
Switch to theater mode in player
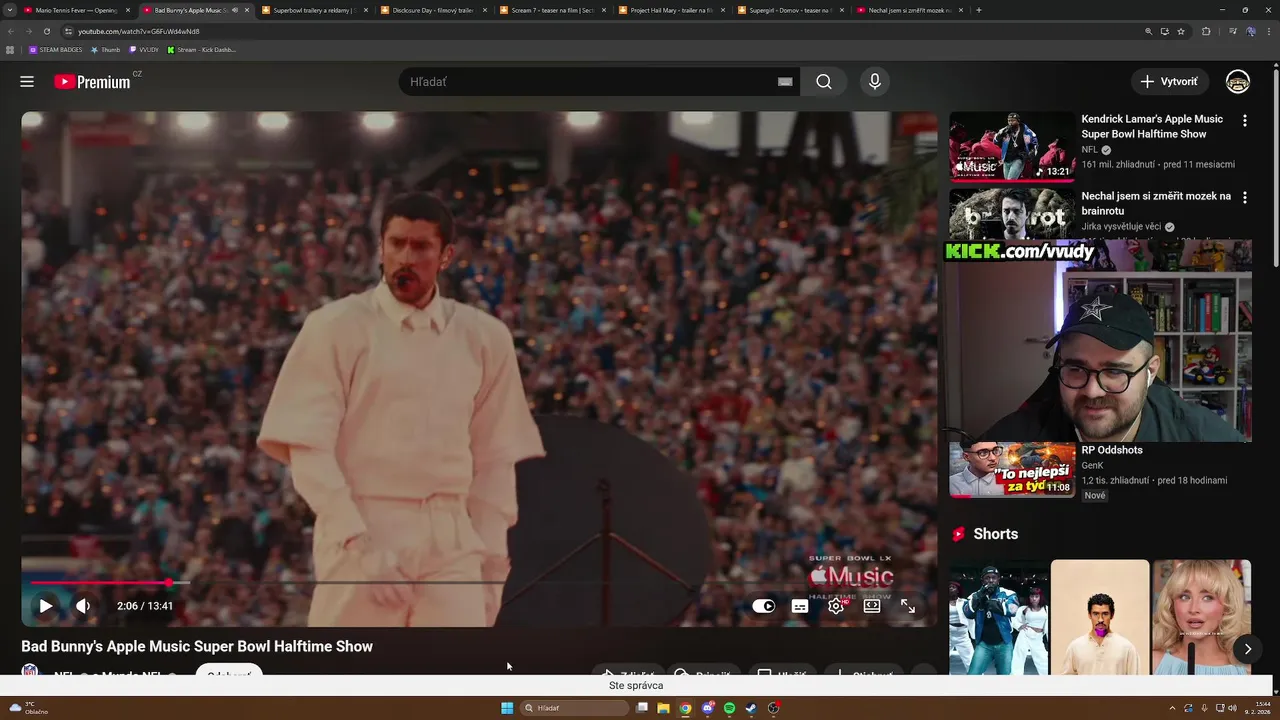tap(872, 606)
